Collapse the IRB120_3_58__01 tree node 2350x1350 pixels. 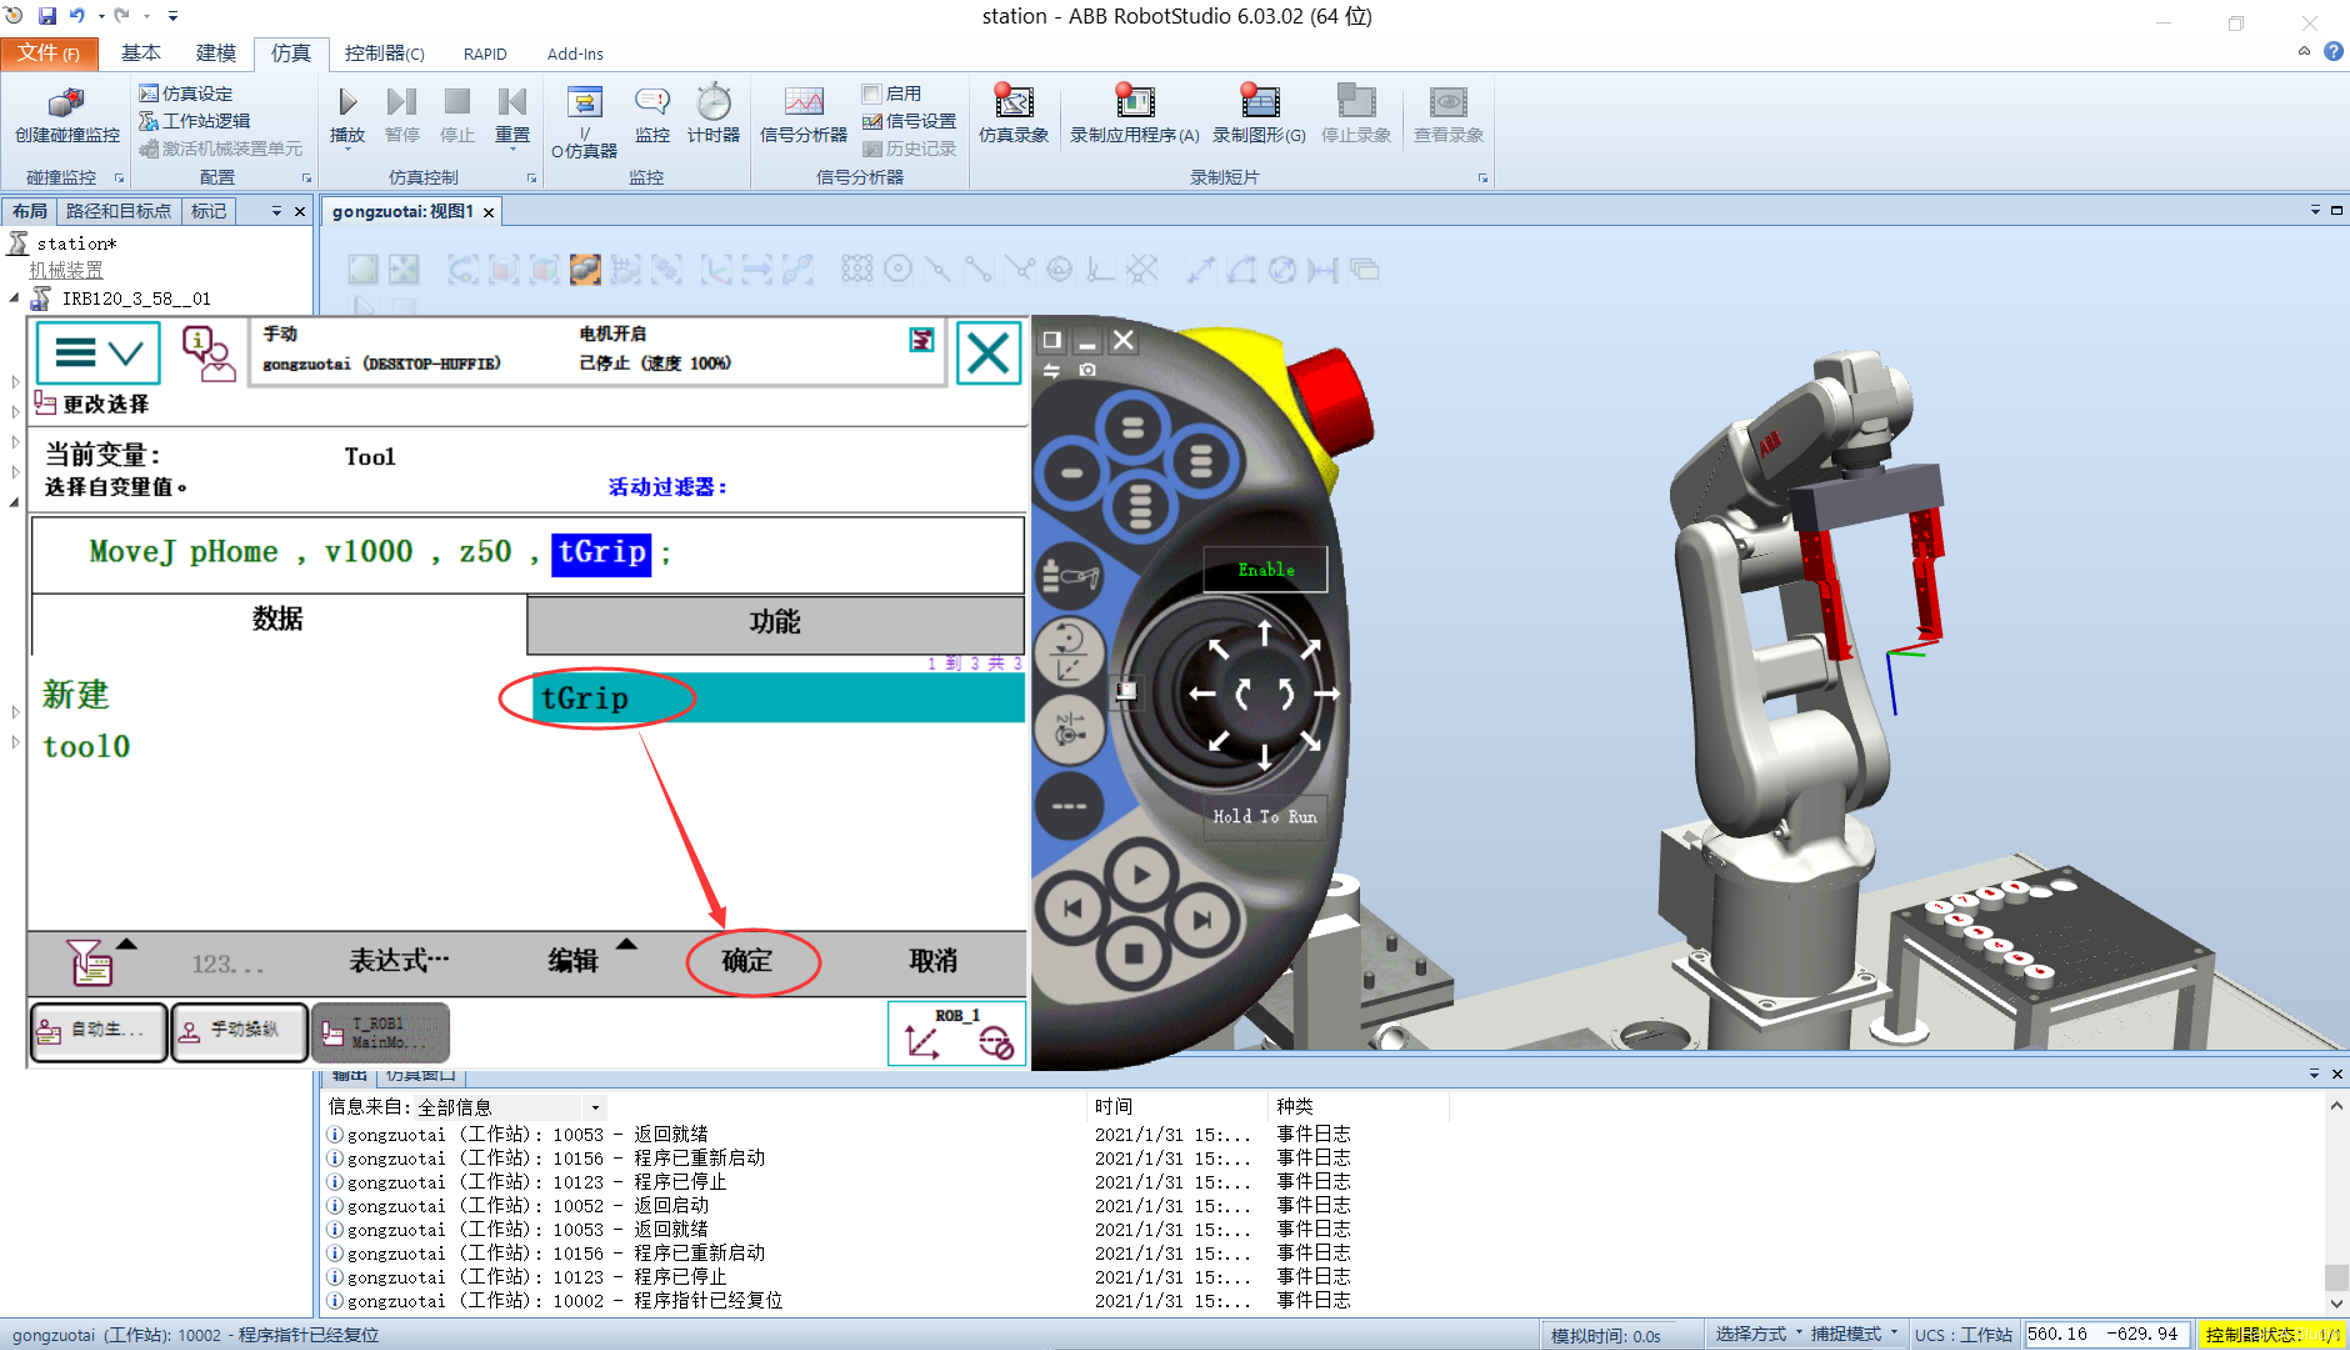[x=14, y=298]
